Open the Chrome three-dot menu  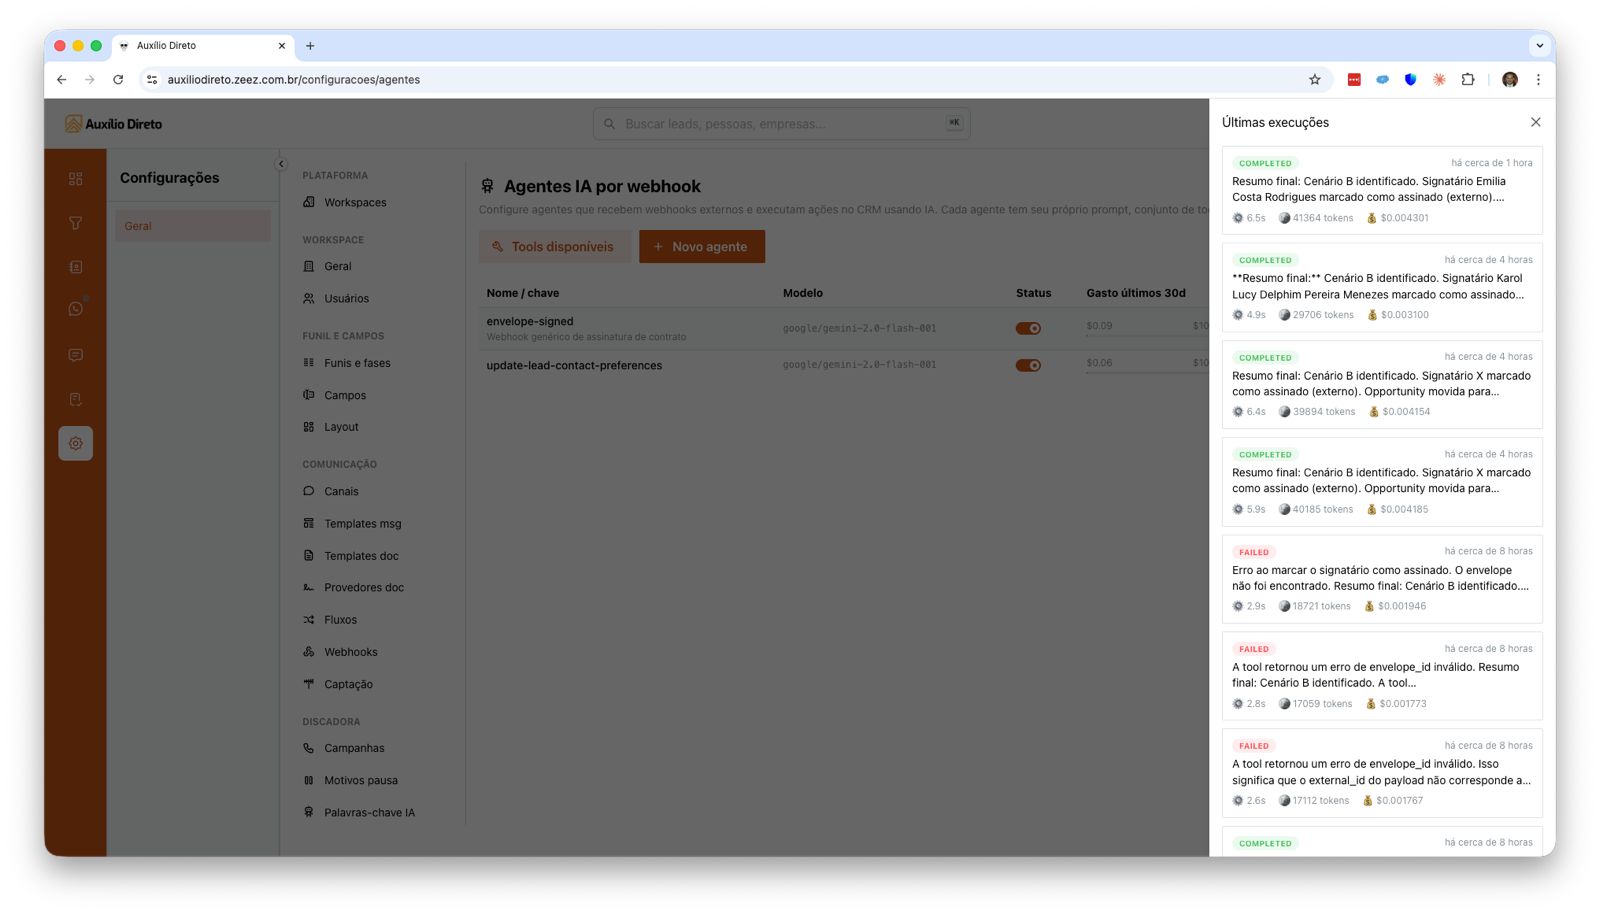(x=1539, y=79)
